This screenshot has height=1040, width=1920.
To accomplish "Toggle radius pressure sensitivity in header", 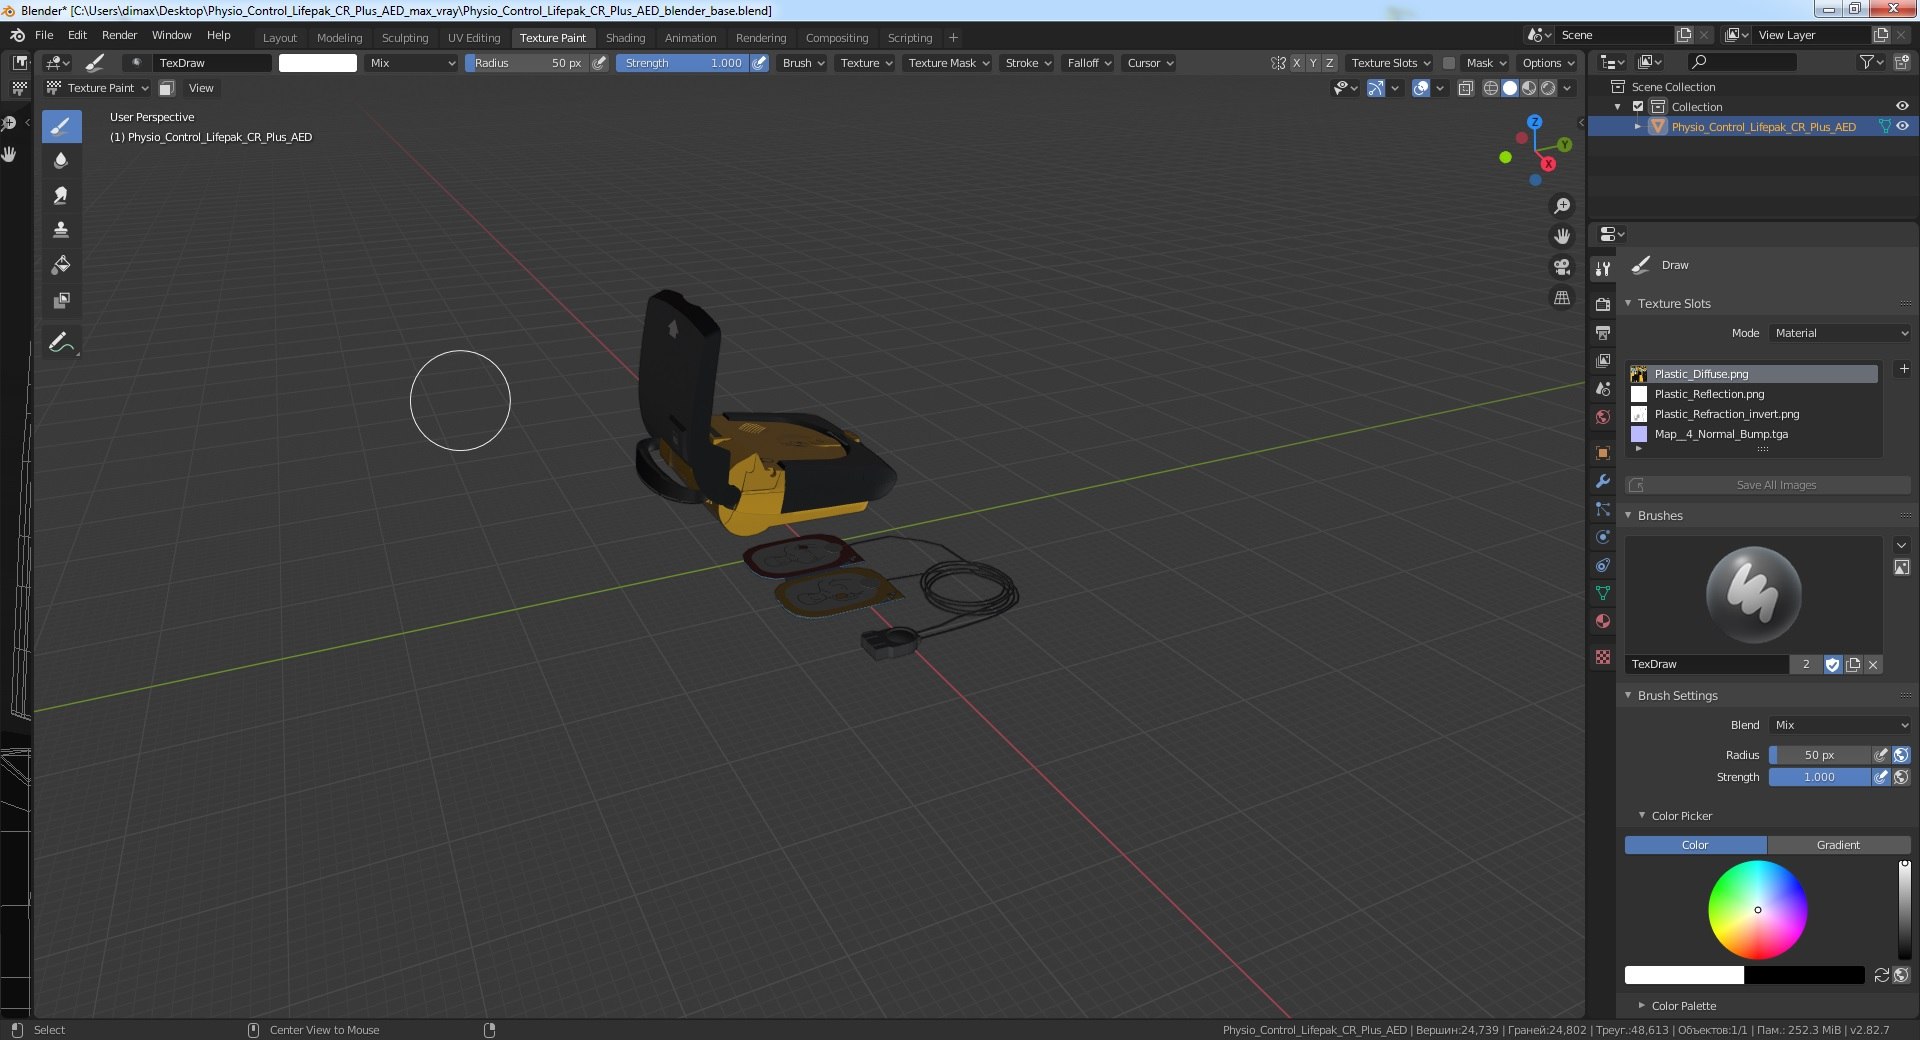I will tap(599, 63).
